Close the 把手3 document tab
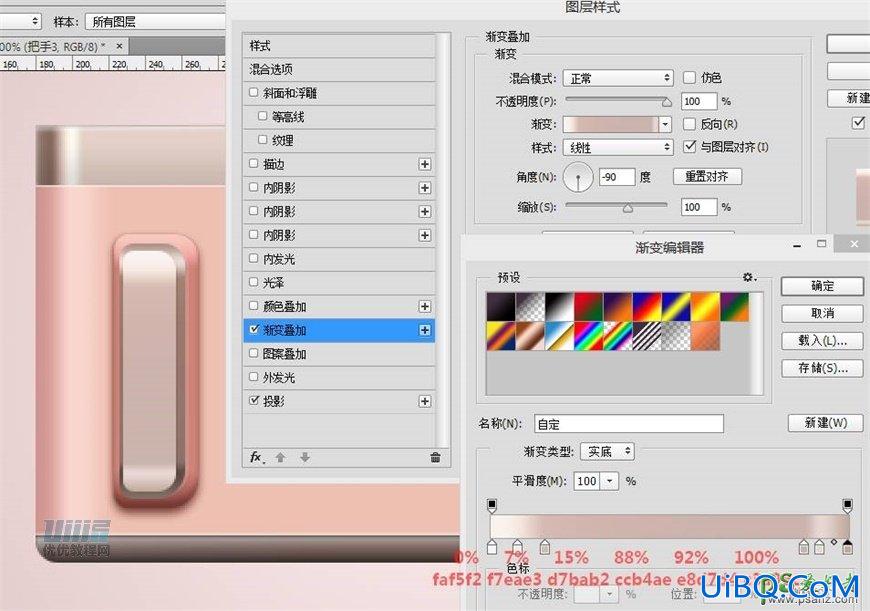This screenshot has height=611, width=870. click(119, 46)
